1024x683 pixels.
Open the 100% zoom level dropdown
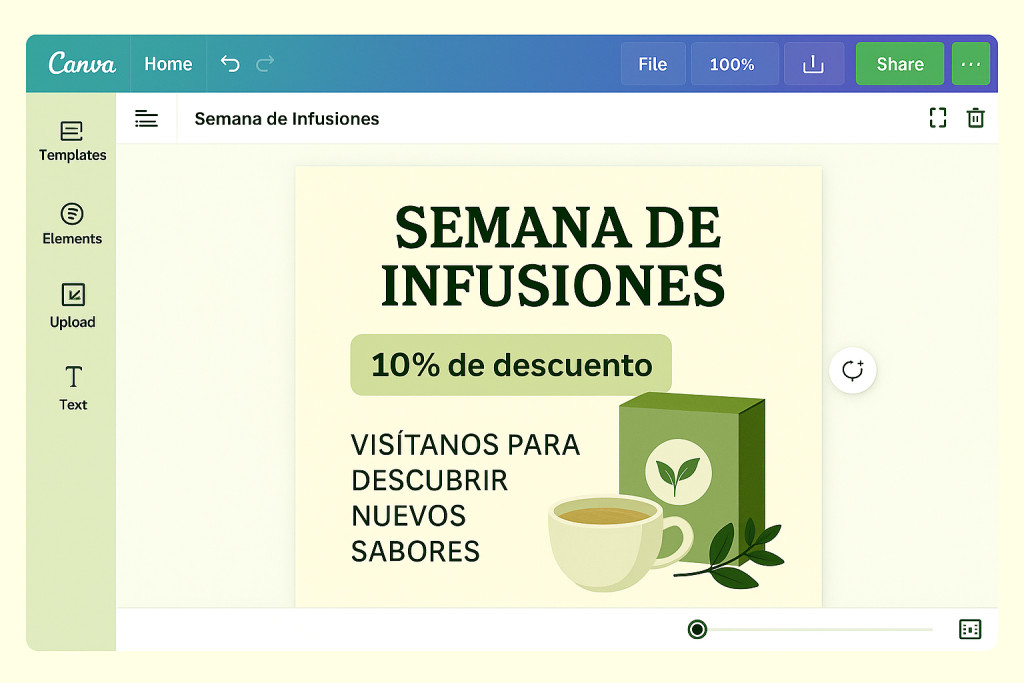734,63
